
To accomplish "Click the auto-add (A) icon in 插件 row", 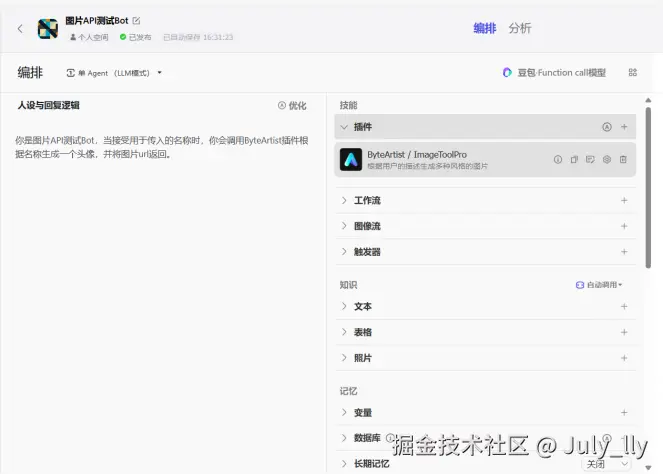I will tap(607, 127).
